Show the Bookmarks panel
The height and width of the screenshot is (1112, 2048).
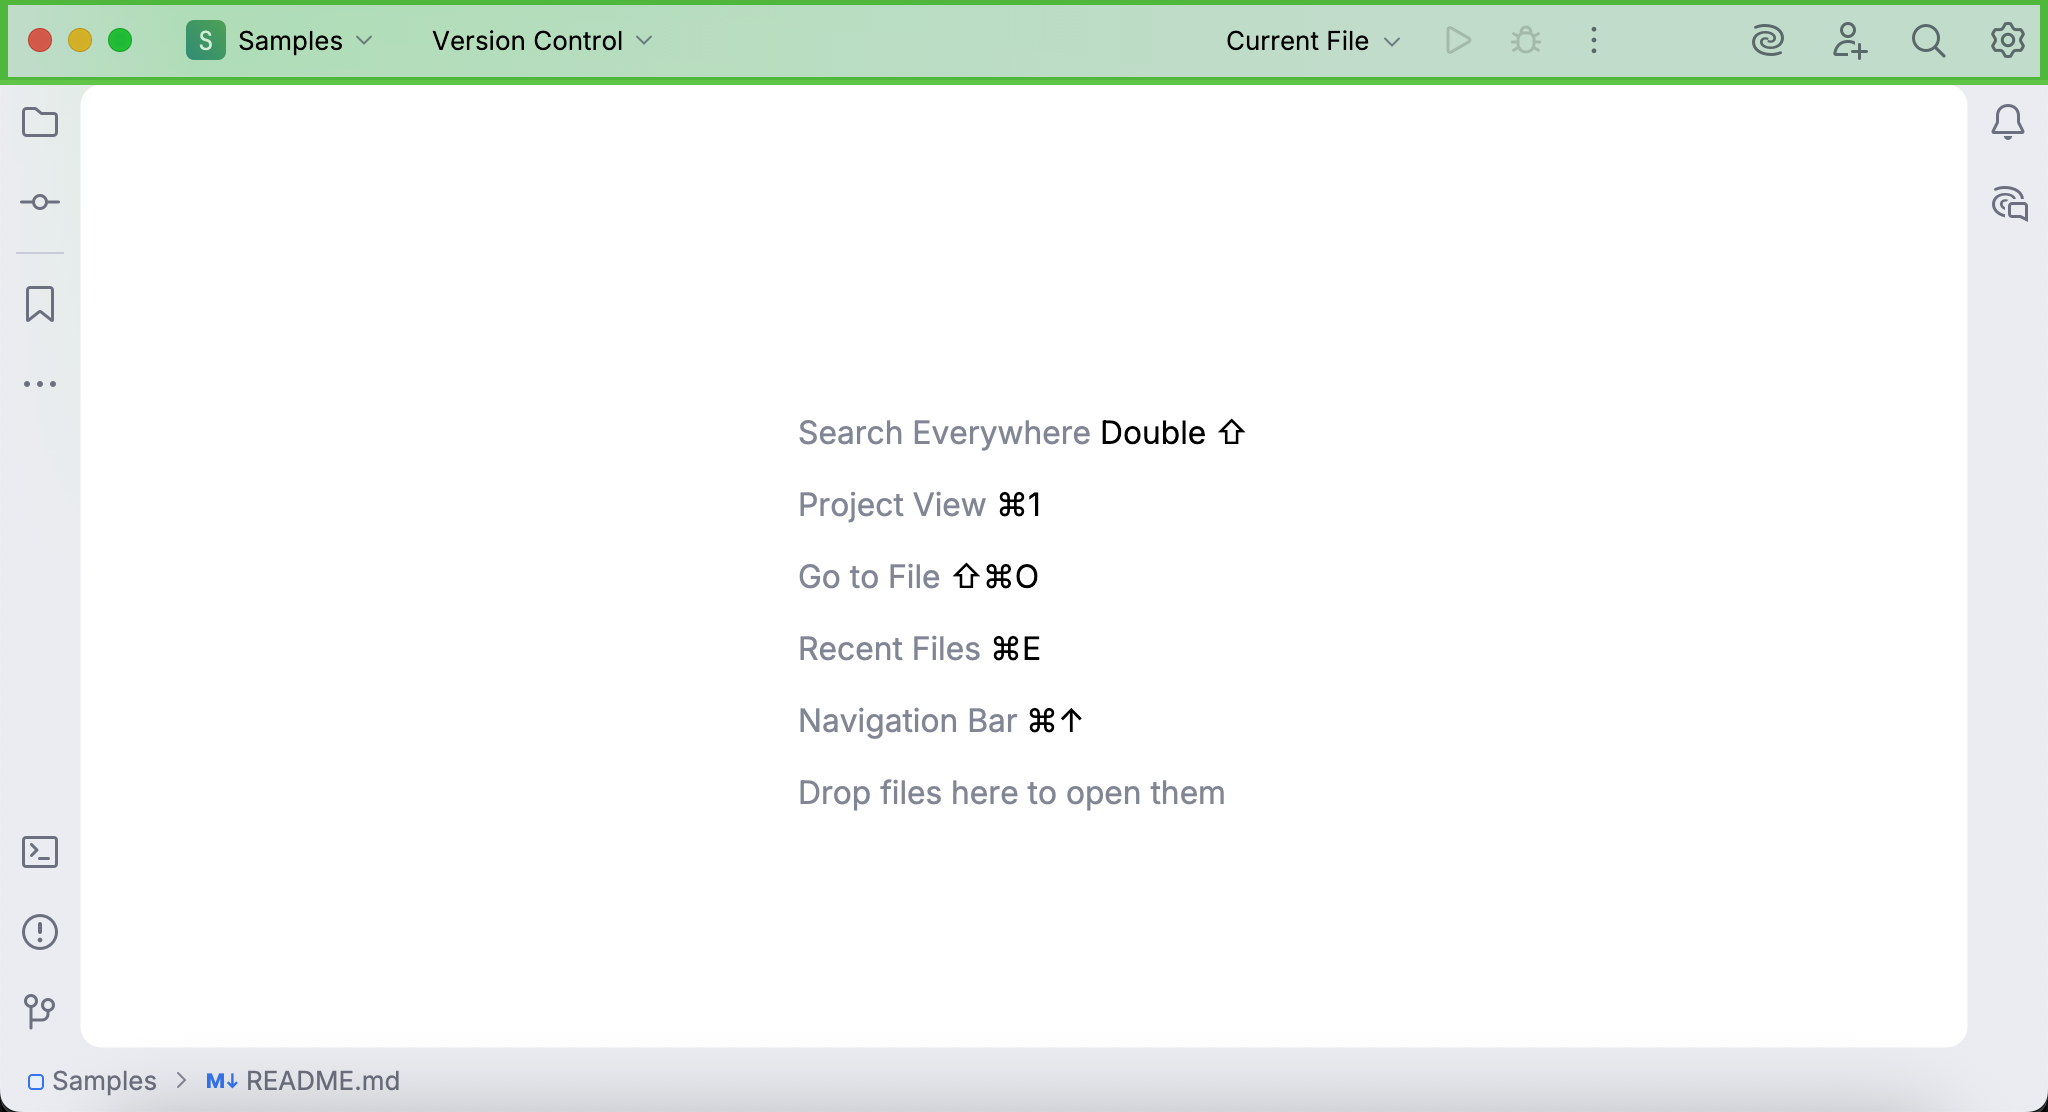(40, 304)
